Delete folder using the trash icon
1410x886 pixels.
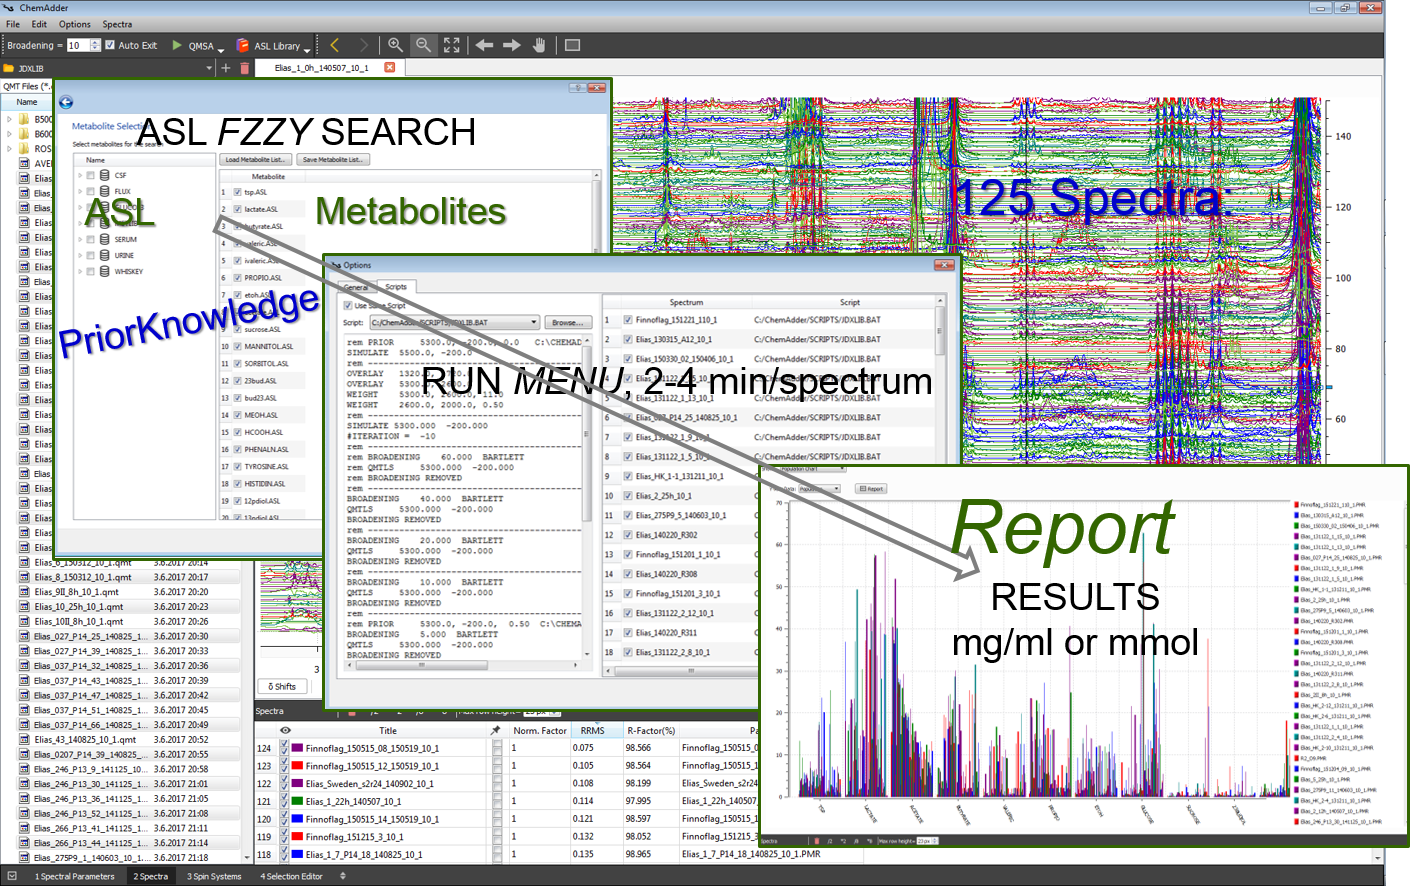(244, 68)
